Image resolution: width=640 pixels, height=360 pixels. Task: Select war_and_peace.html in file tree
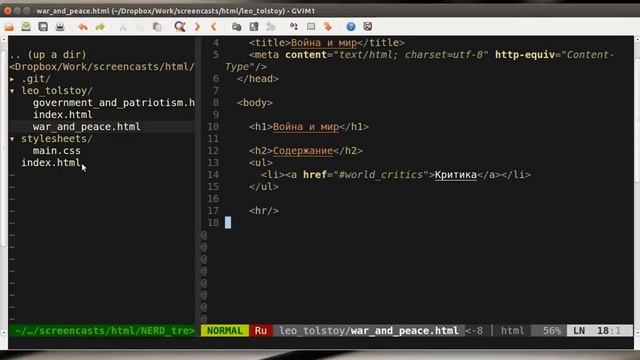tap(87, 127)
